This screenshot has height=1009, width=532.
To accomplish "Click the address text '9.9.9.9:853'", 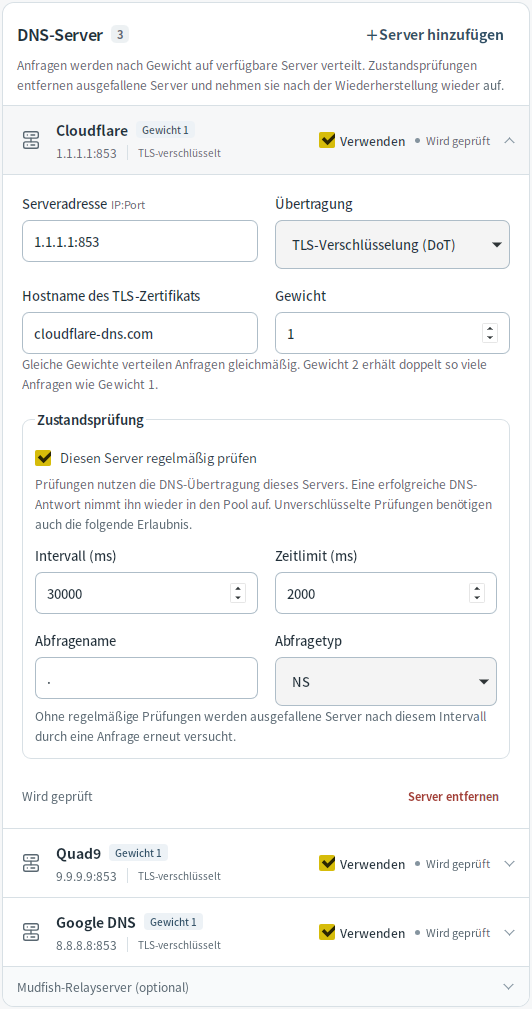I will (86, 876).
